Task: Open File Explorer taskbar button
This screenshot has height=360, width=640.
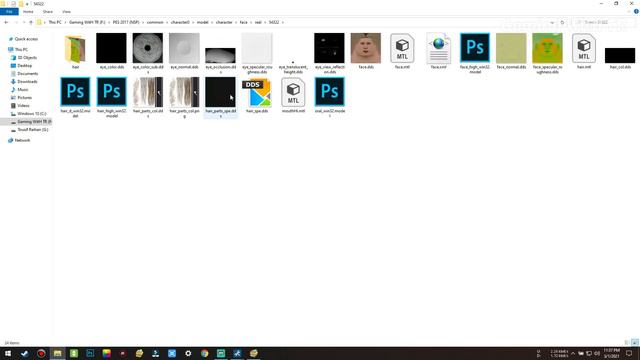Action: [x=57, y=353]
